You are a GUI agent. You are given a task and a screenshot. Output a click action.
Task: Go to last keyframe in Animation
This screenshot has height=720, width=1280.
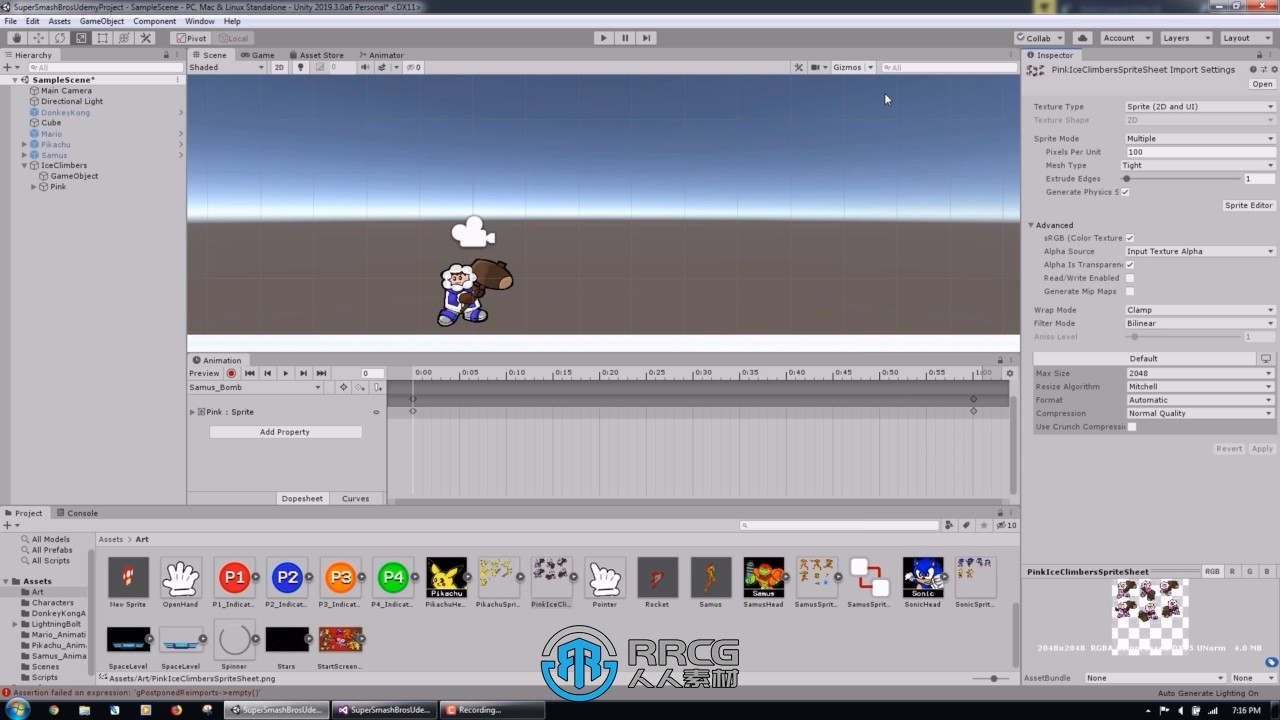tap(321, 373)
